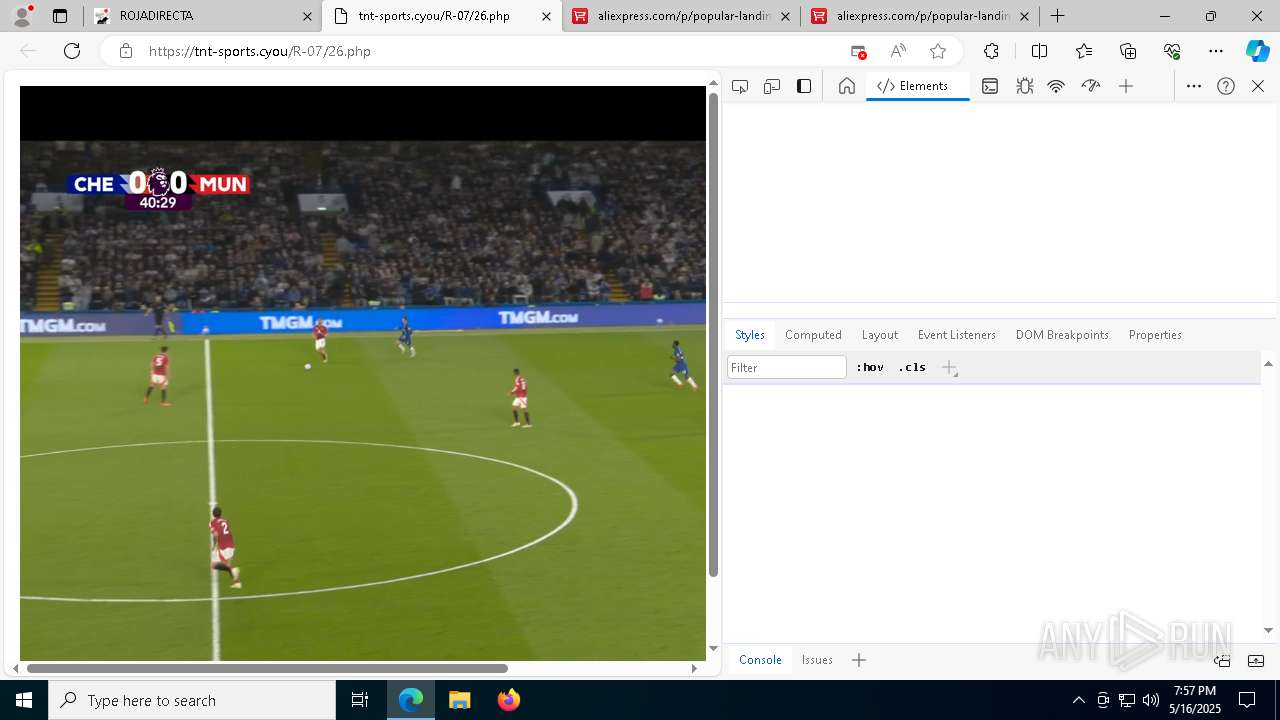This screenshot has width=1280, height=720.
Task: Switch to the ROJADIRECTA browser tab
Action: tap(203, 16)
